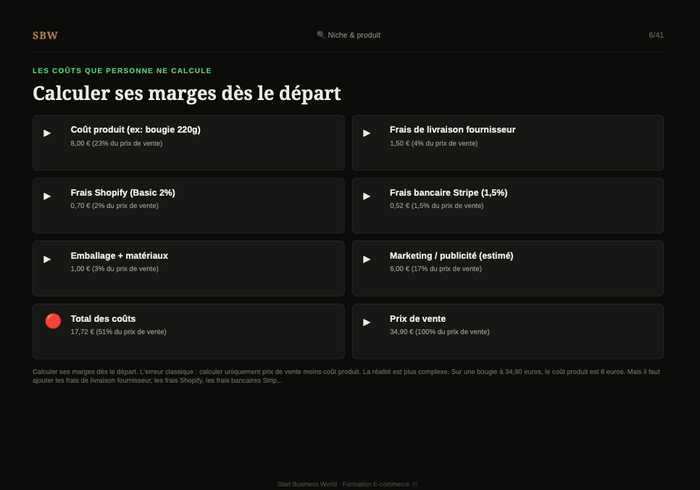Click the magnifier icon before Niche & produit
700x490 pixels.
click(321, 35)
